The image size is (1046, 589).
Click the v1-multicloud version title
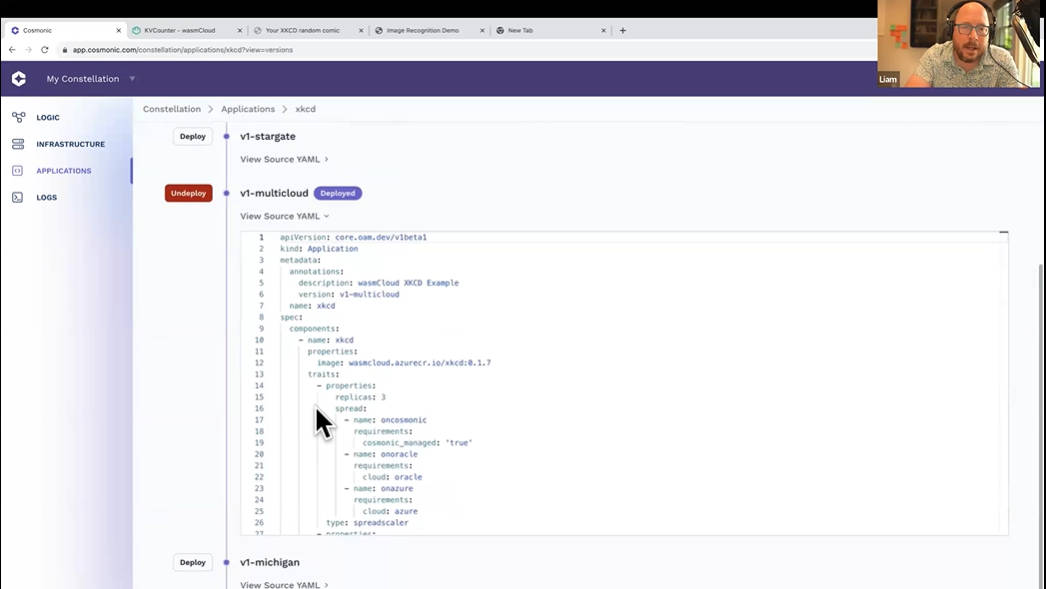click(x=274, y=193)
